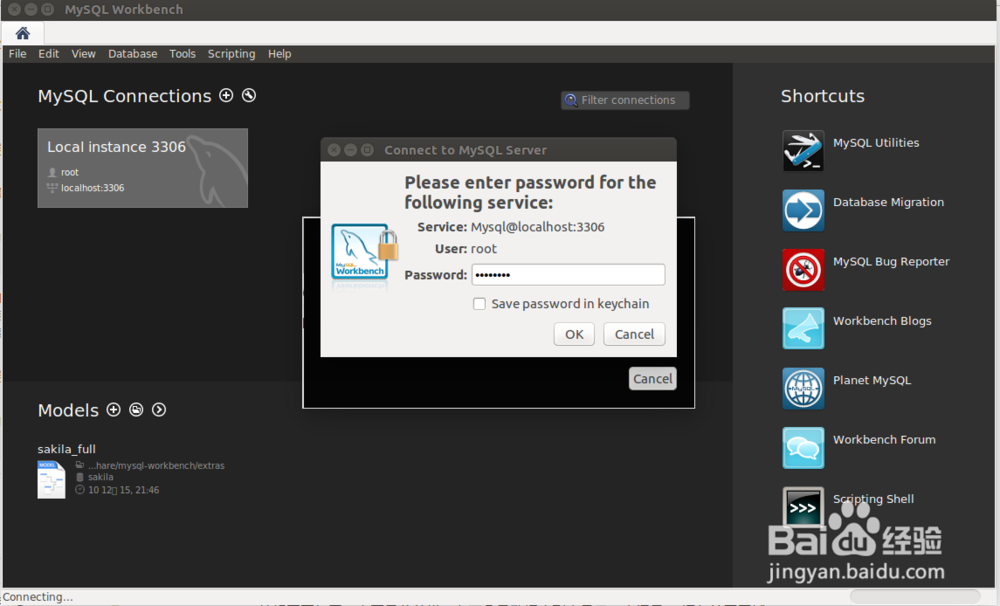Click the root user text on connection tile

pos(70,172)
